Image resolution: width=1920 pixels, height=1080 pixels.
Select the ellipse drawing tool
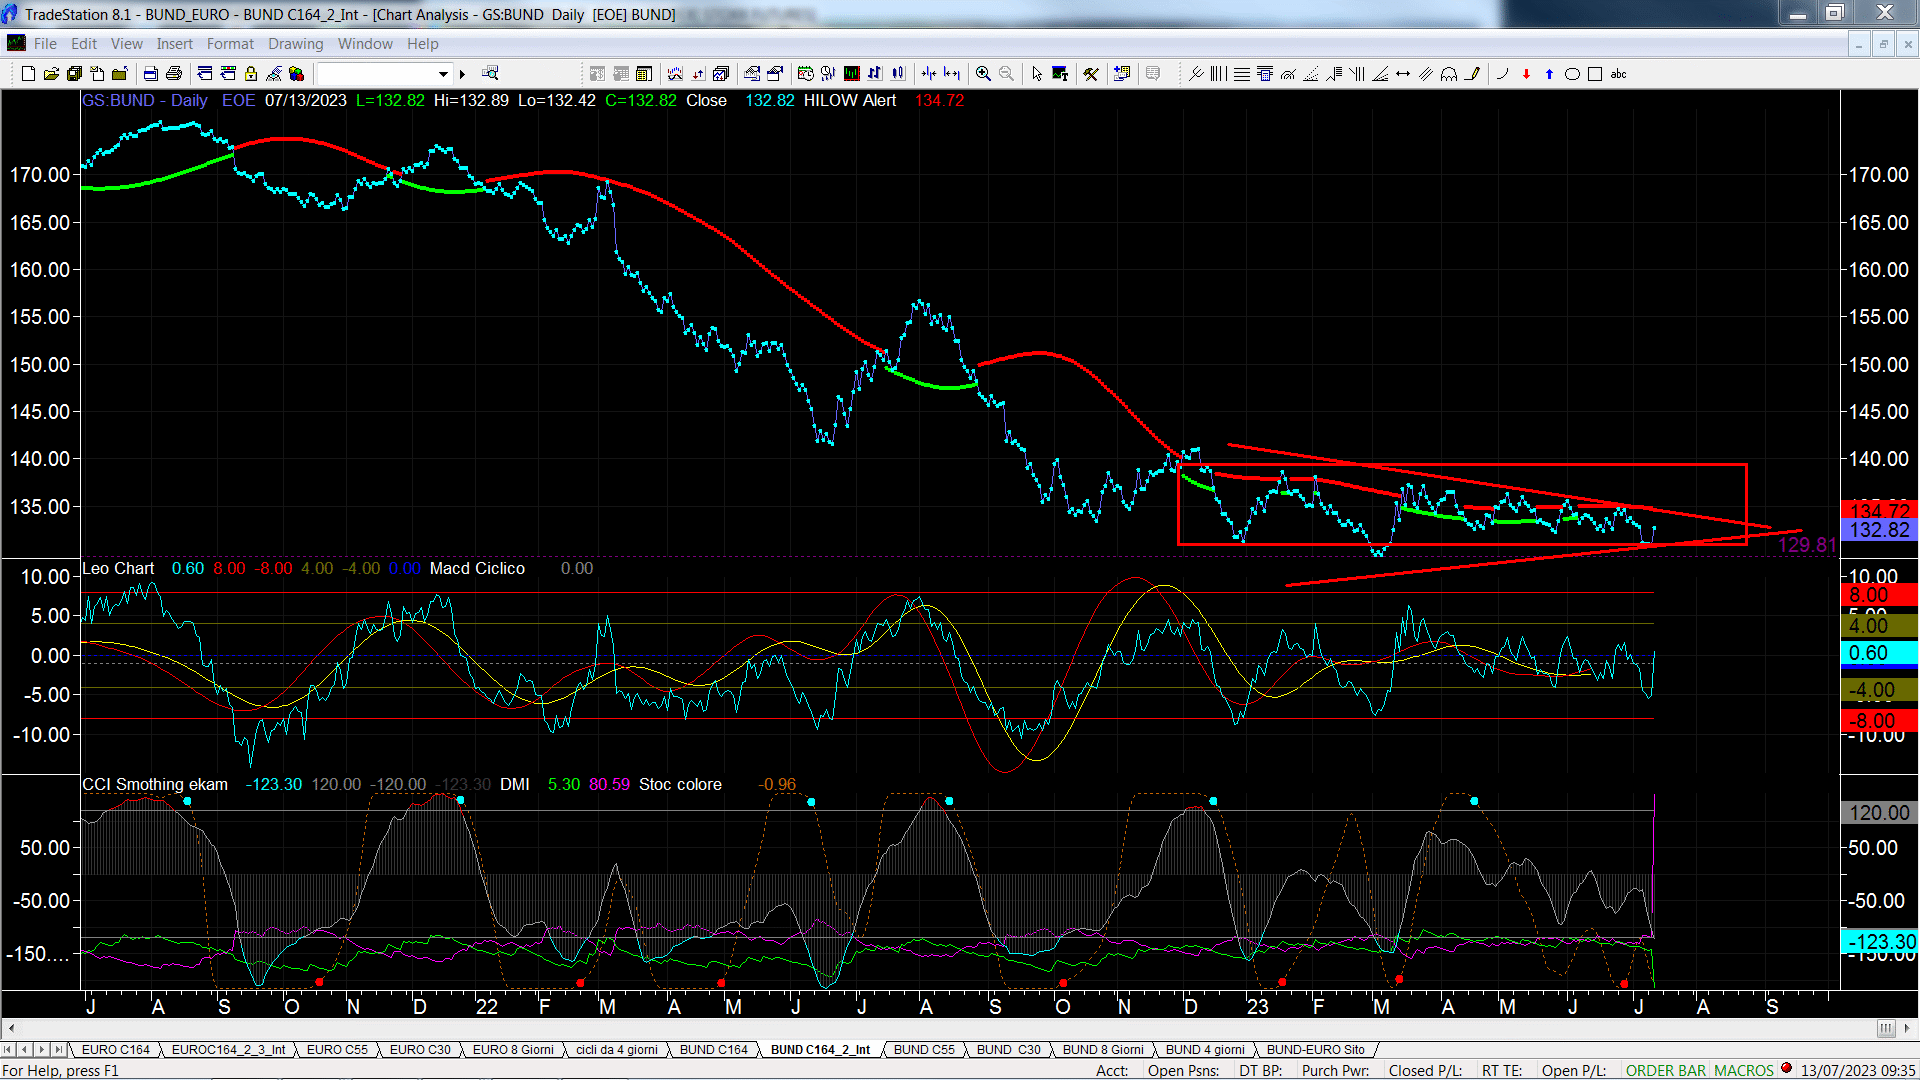click(x=1572, y=74)
